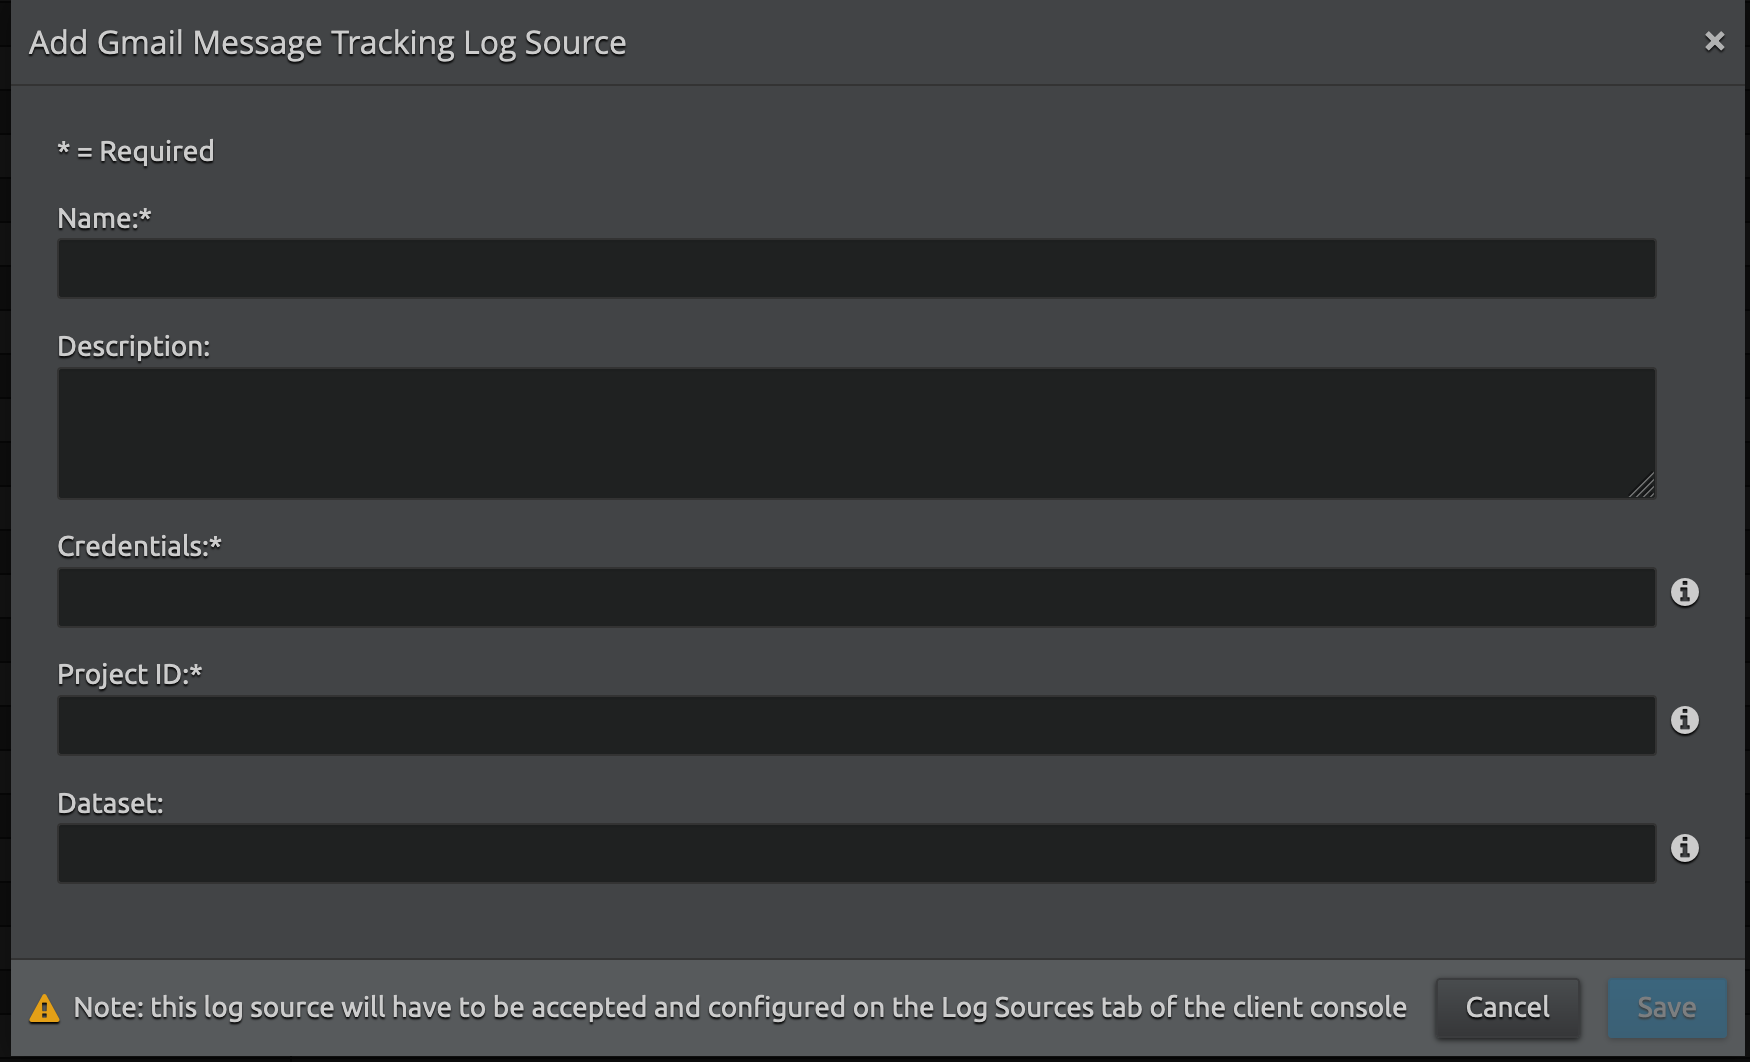
Task: Click the "Dataset:" label text
Action: coord(110,803)
